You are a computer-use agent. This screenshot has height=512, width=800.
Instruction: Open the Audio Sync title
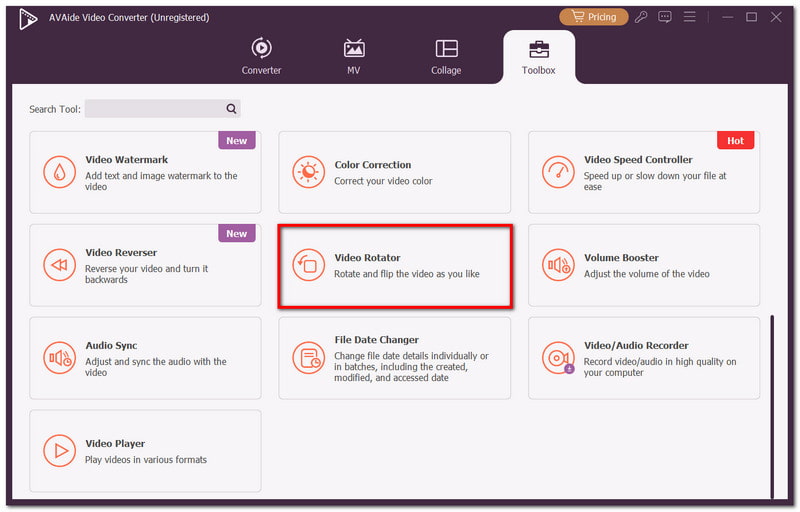(x=111, y=345)
